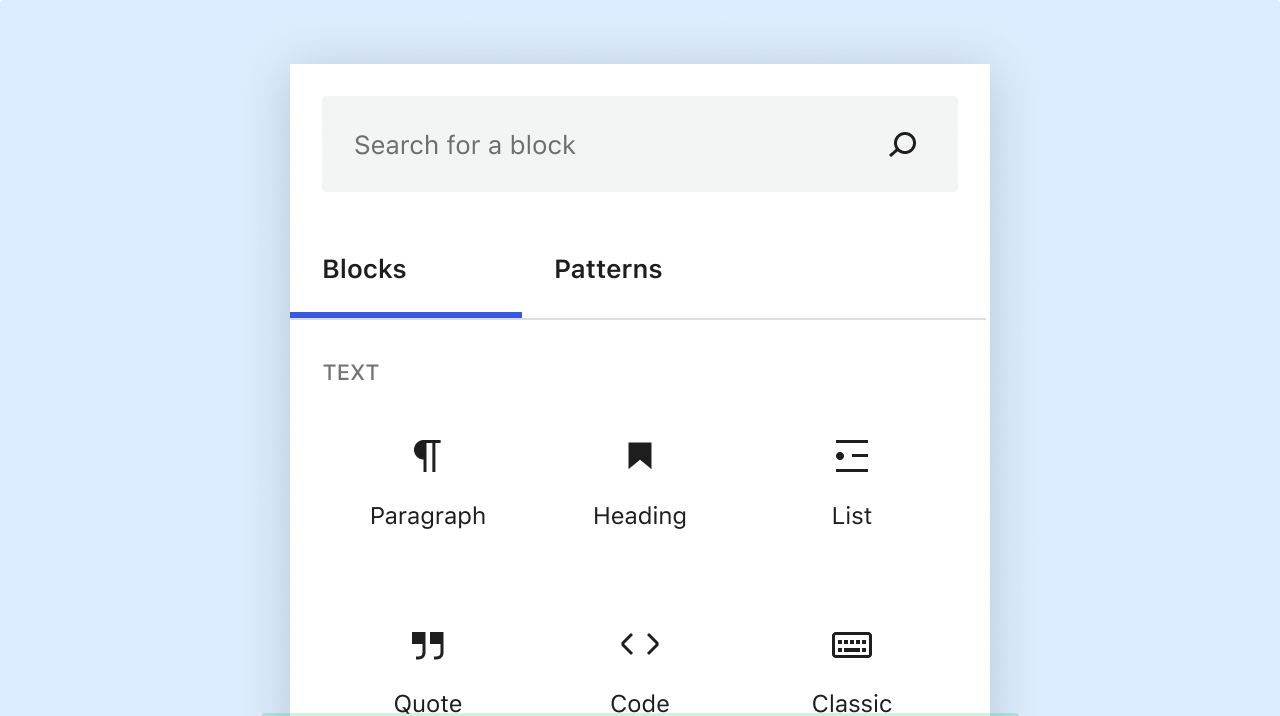Click the Quote text label
This screenshot has height=716, width=1280.
[x=428, y=703]
